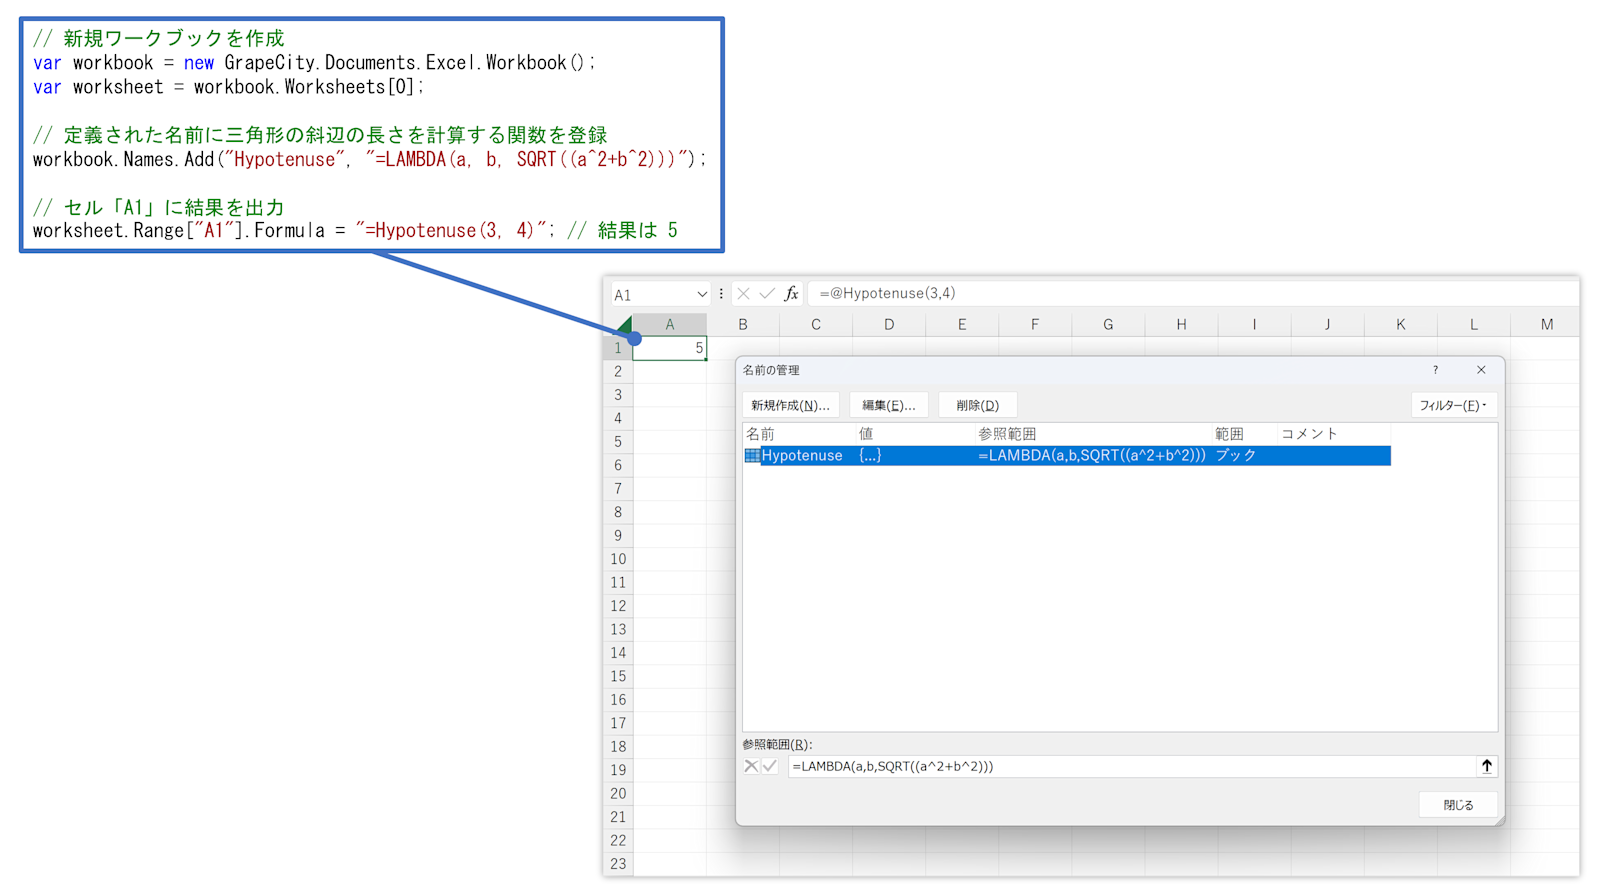The width and height of the screenshot is (1600, 895).
Task: Select column D header
Action: pyautogui.click(x=889, y=324)
